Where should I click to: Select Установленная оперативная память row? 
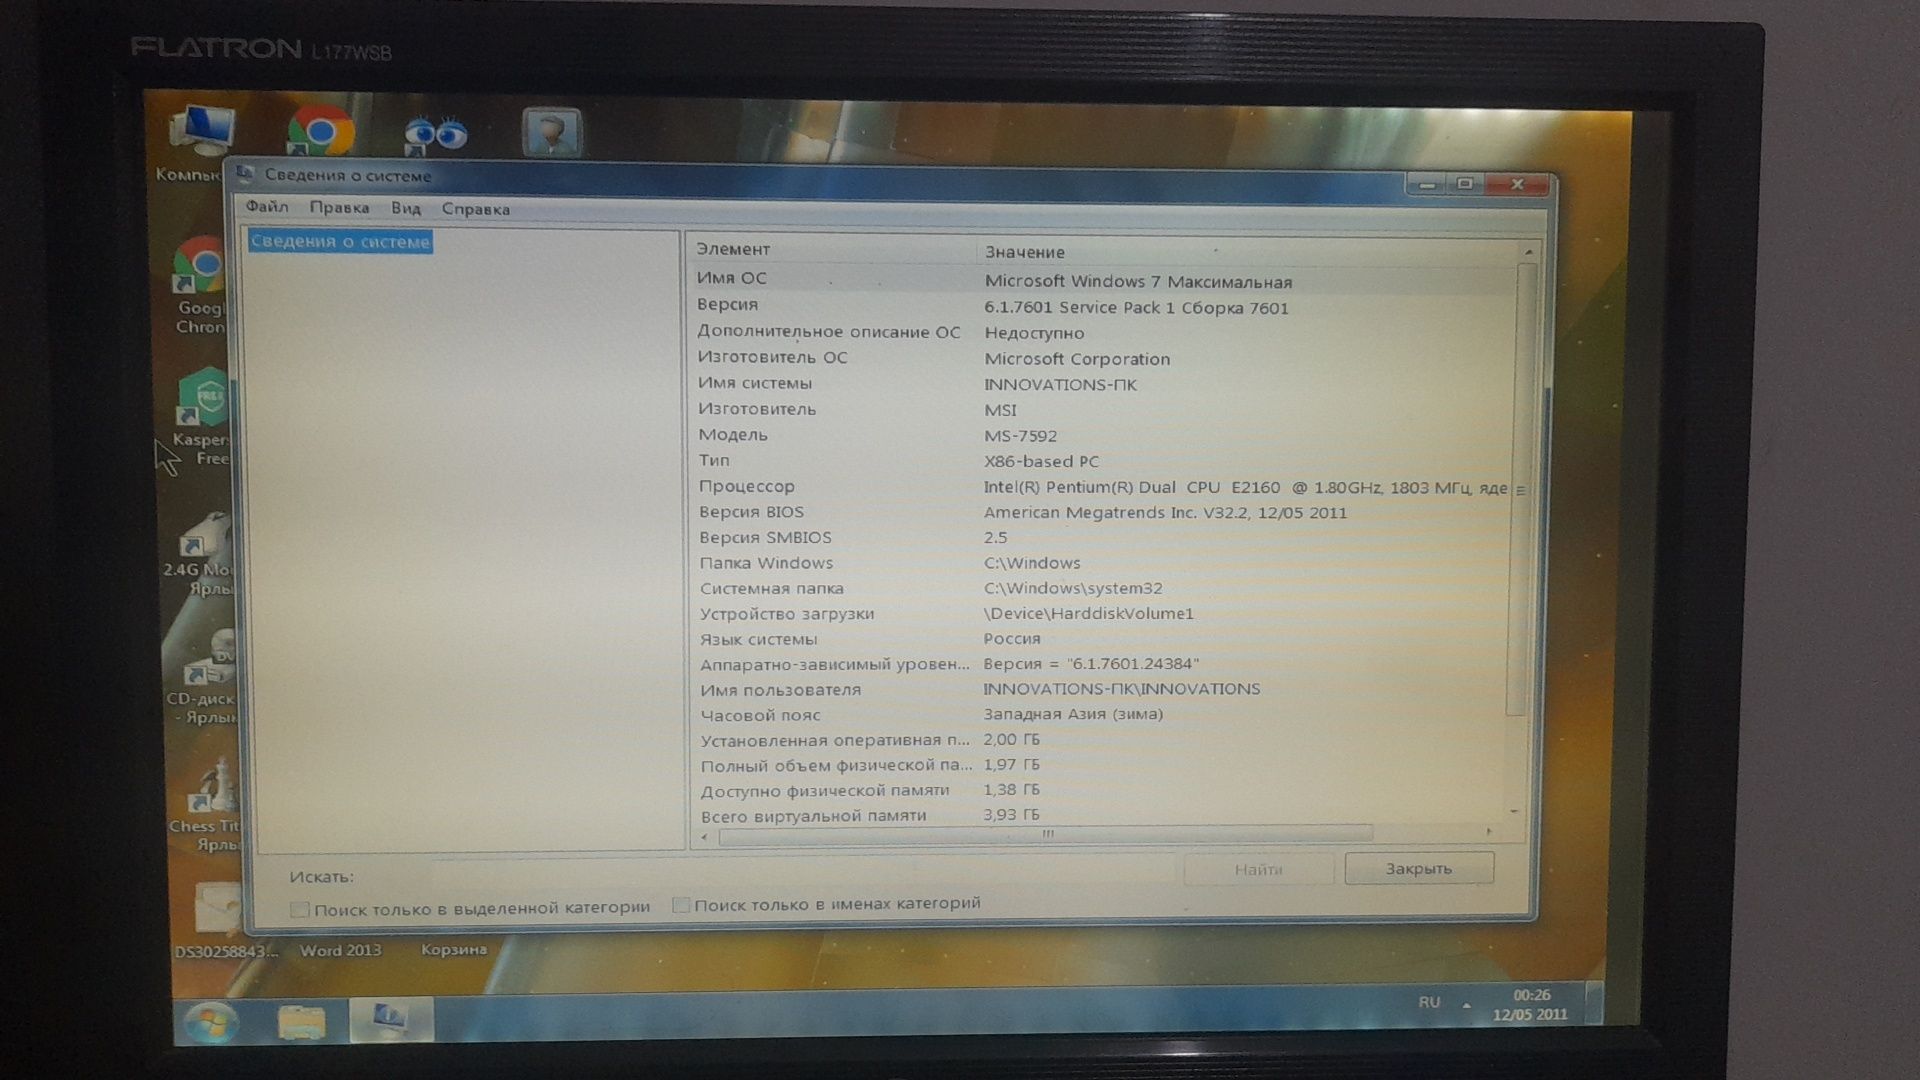[x=1100, y=740]
